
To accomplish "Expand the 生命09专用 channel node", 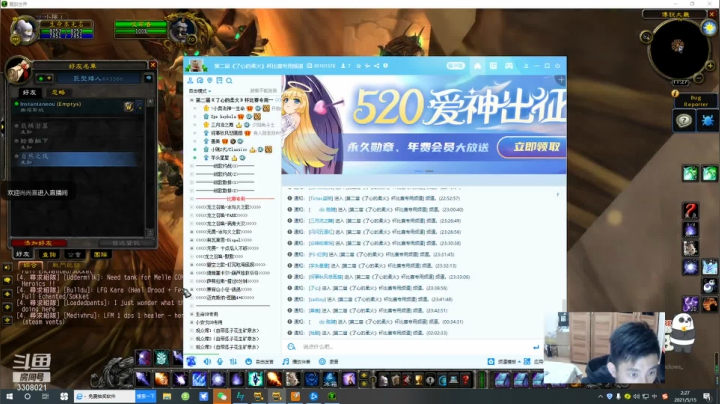I will point(191,314).
